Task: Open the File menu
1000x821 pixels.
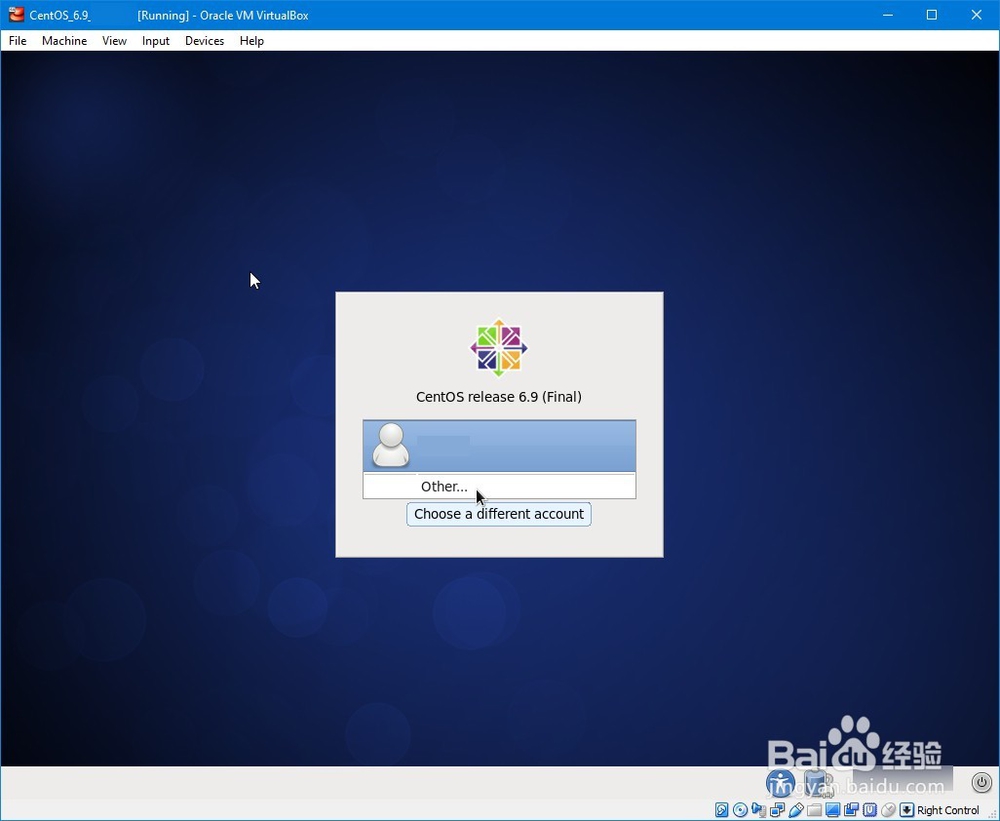Action: (17, 41)
